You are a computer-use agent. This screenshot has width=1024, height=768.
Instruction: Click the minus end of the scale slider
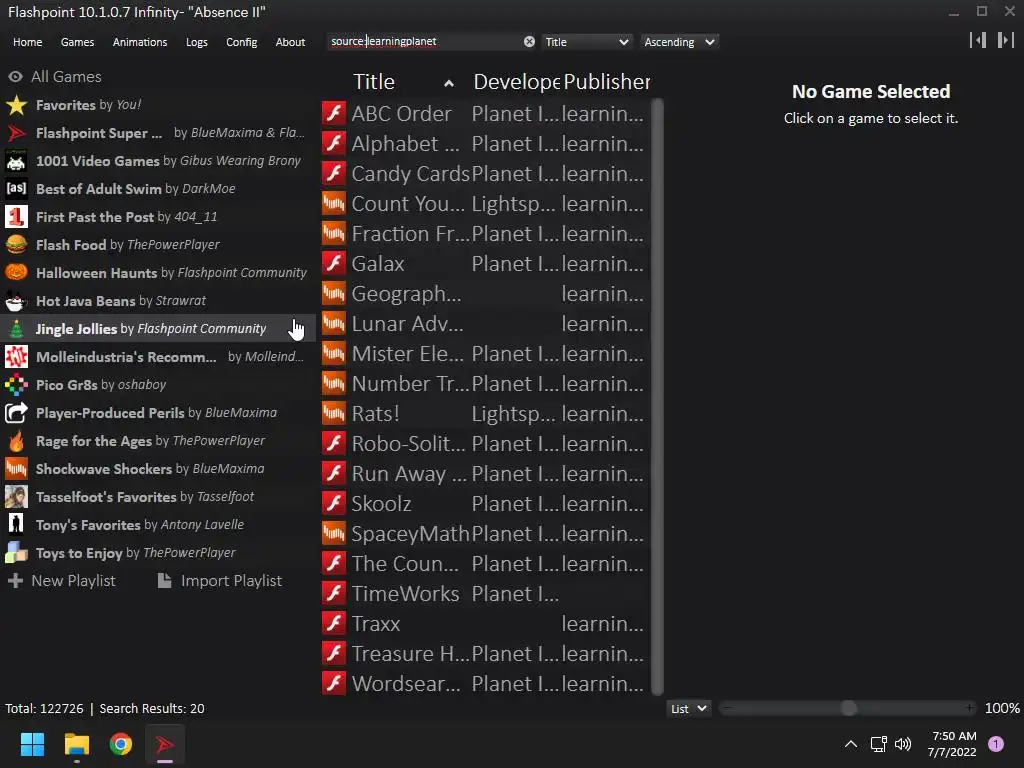coord(727,709)
